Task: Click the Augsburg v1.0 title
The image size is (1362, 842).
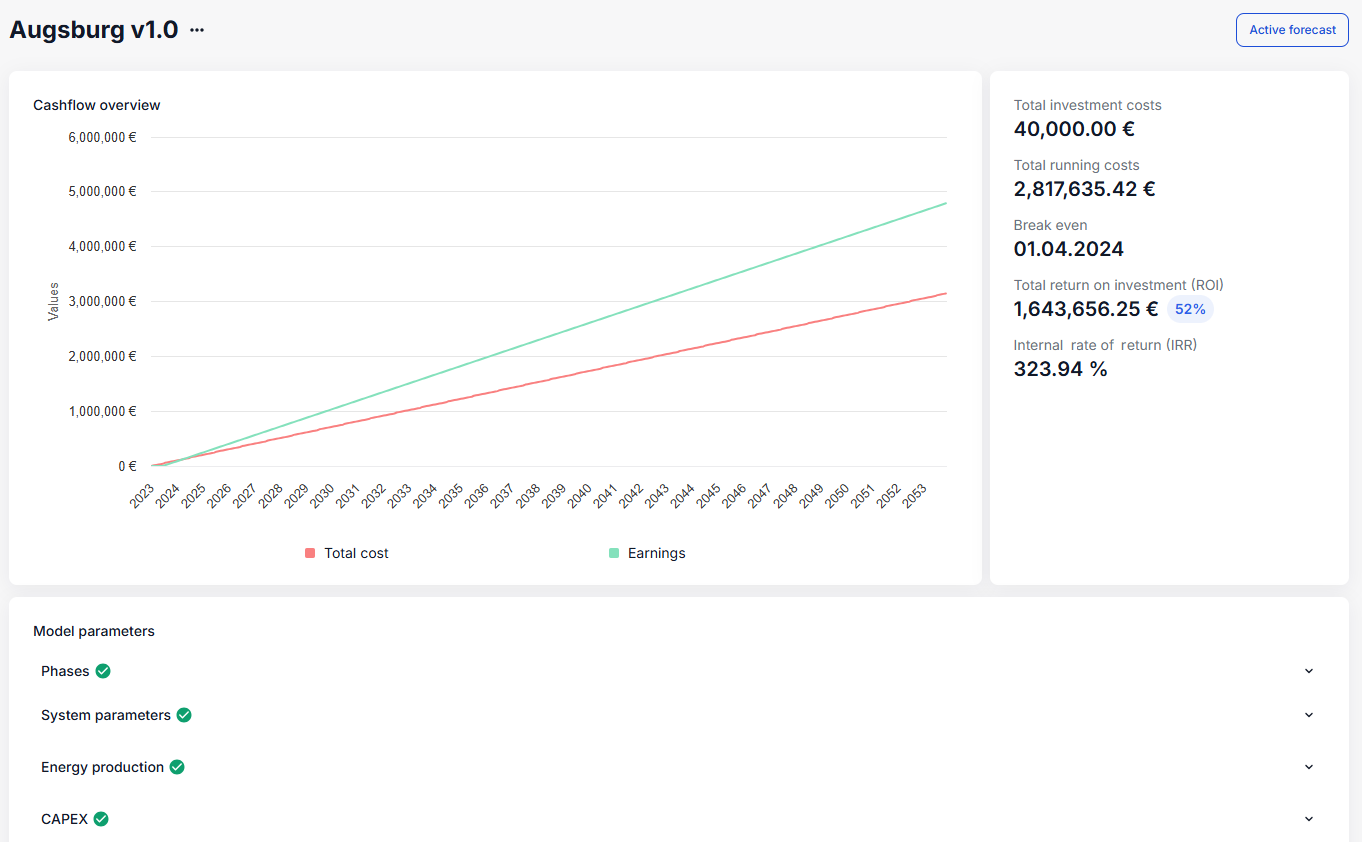Action: click(94, 30)
